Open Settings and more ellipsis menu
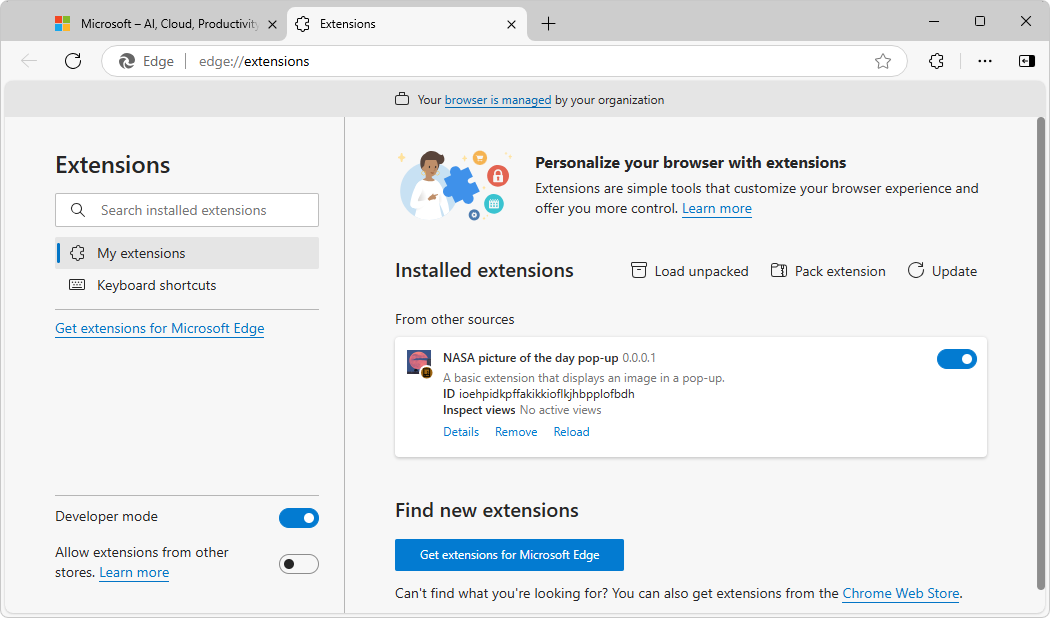Viewport: 1050px width, 618px height. [x=984, y=61]
